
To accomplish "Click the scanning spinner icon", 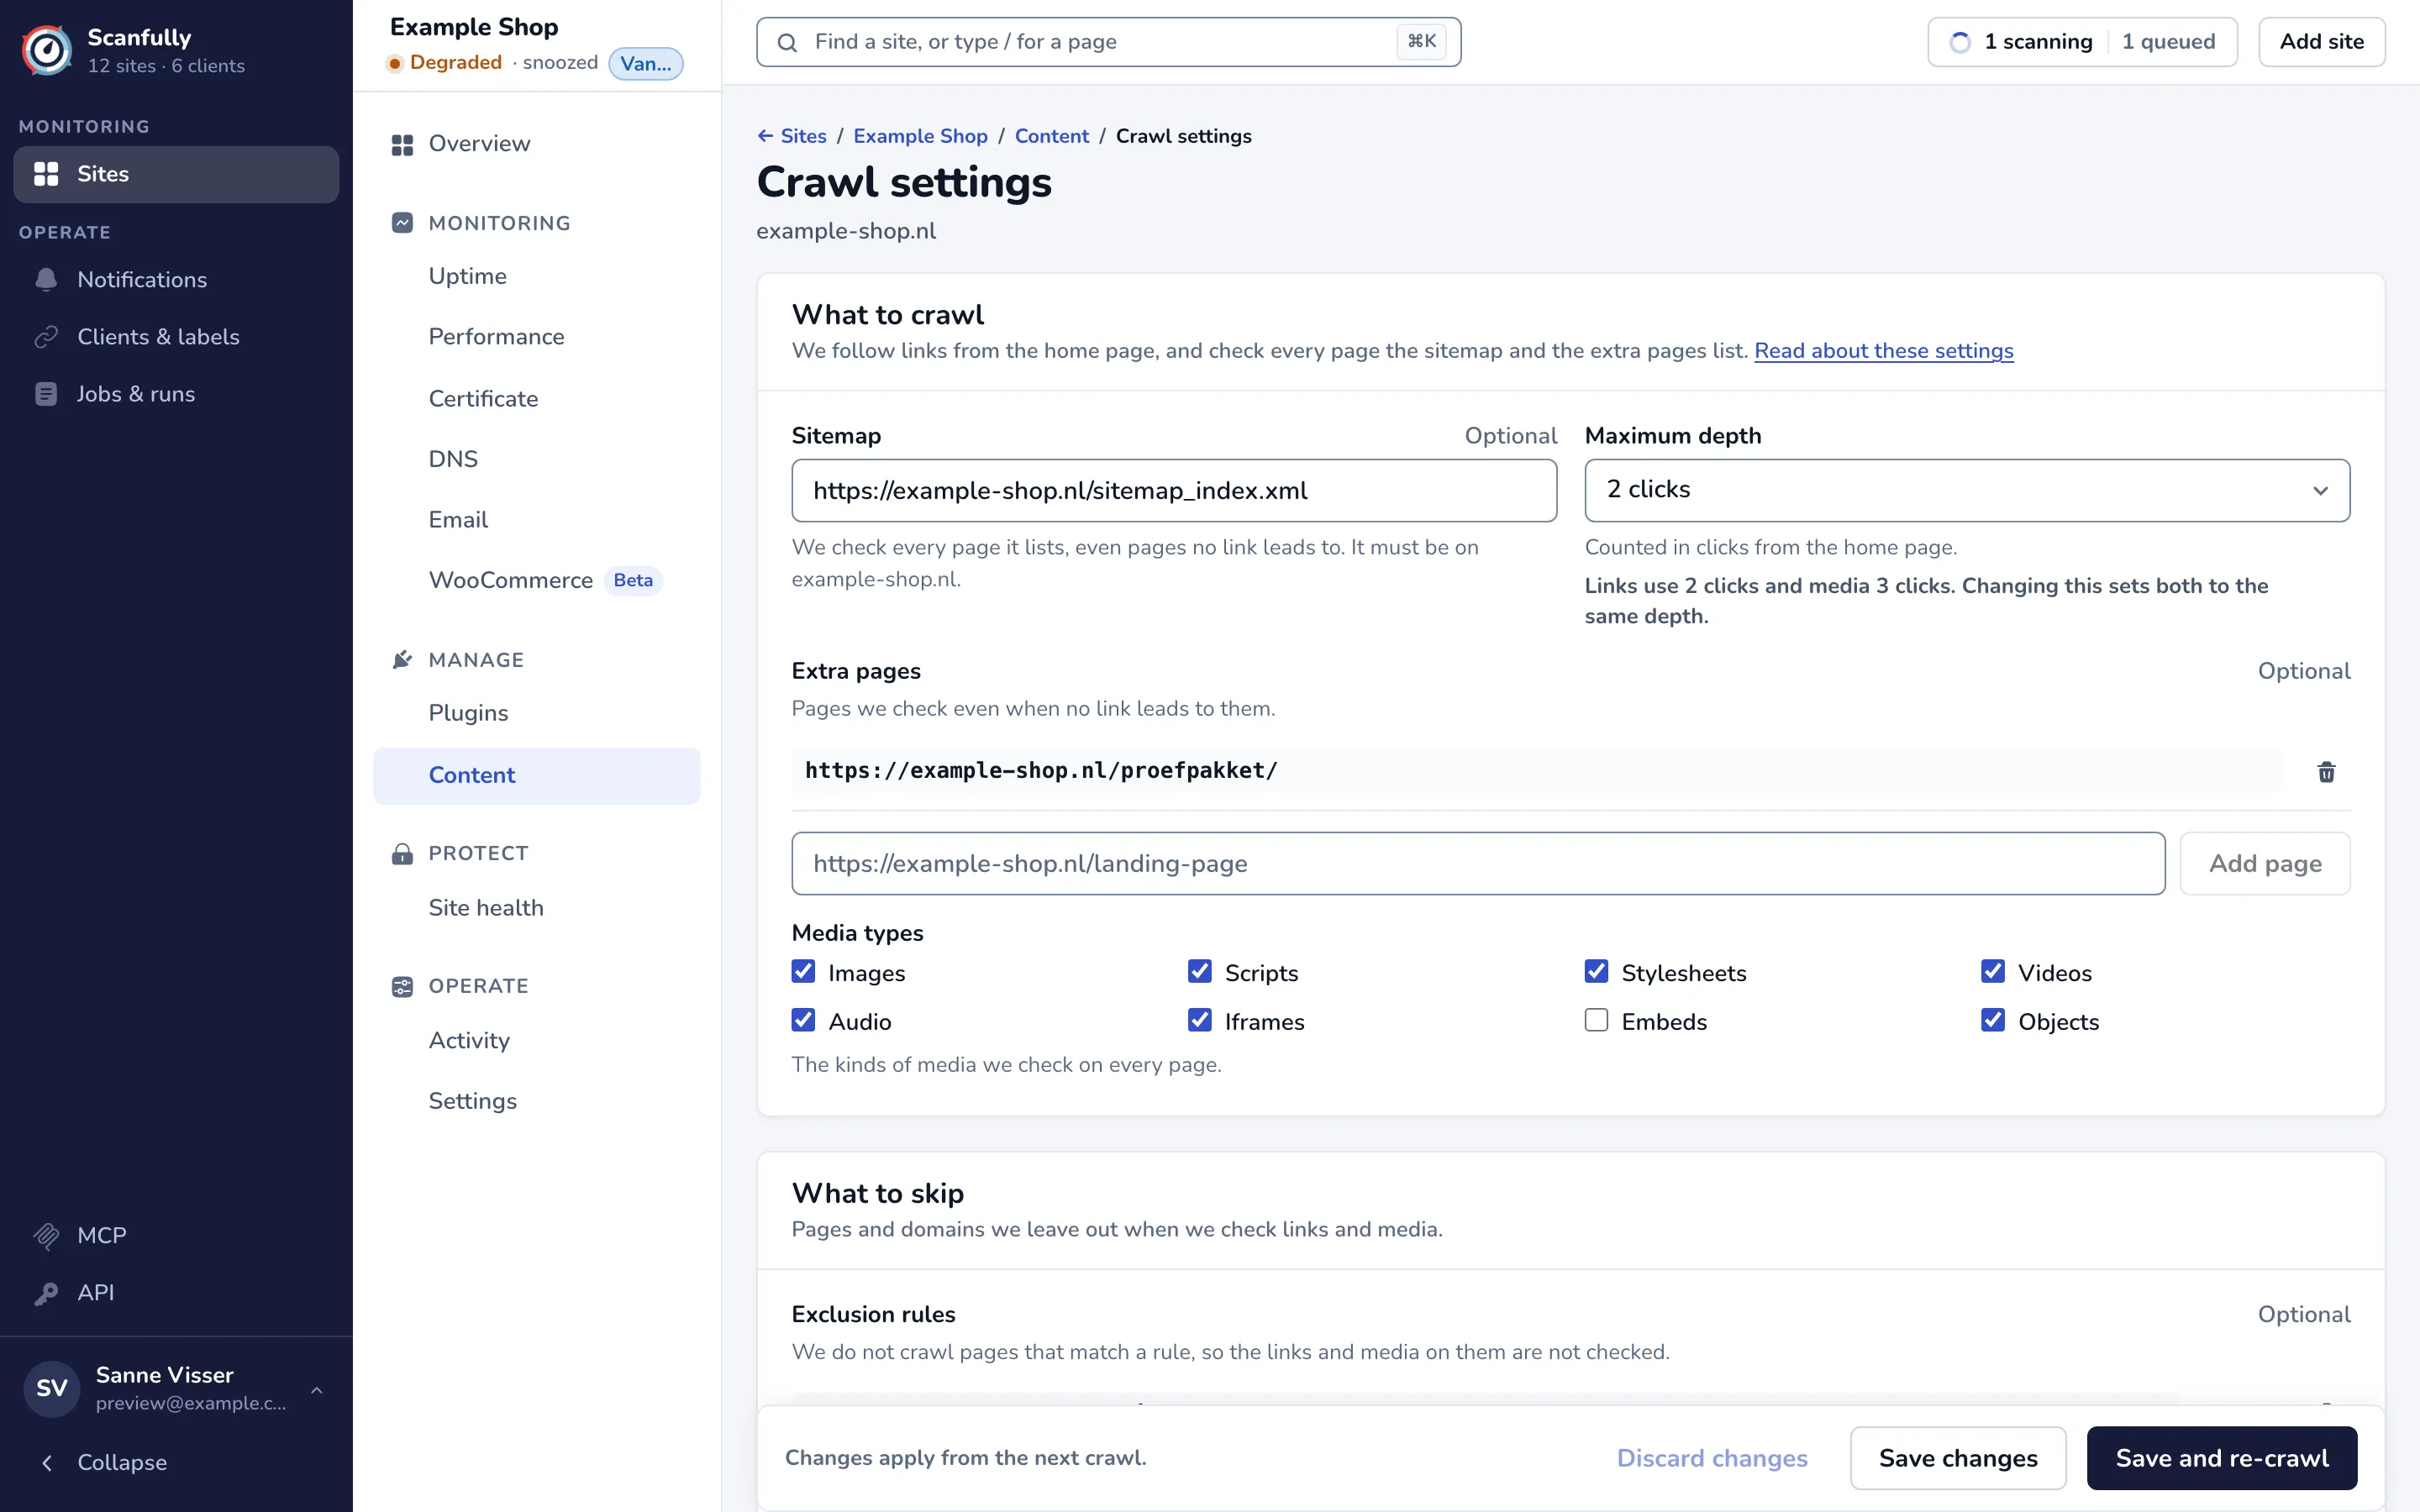I will click(x=1960, y=42).
